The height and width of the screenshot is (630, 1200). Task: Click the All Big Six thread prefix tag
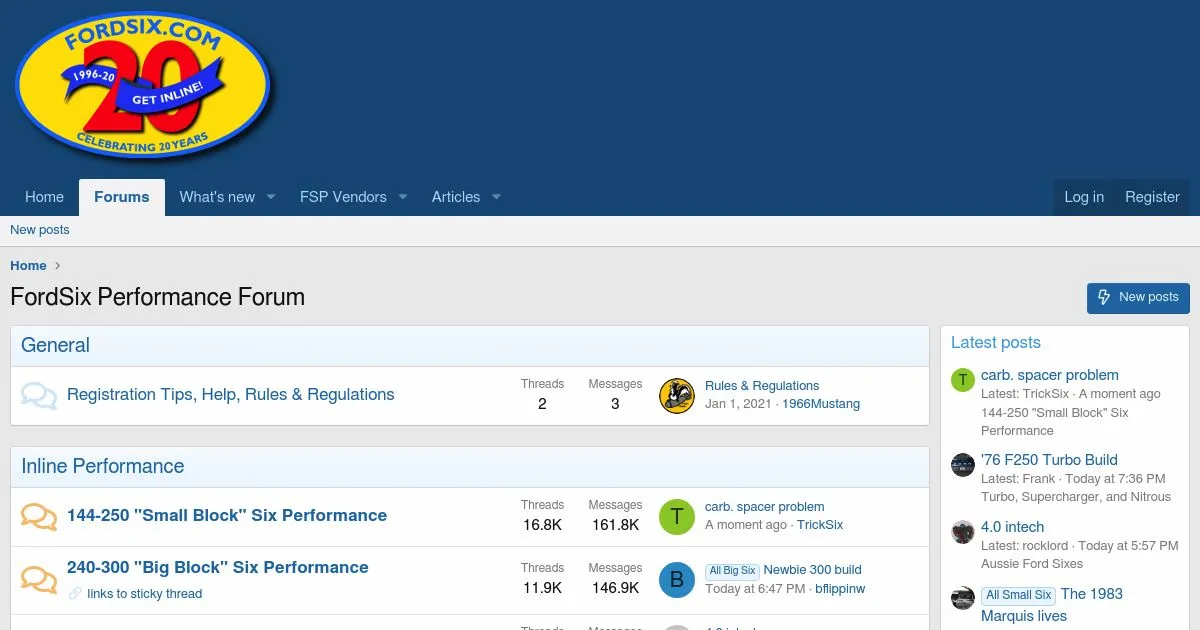pyautogui.click(x=732, y=571)
